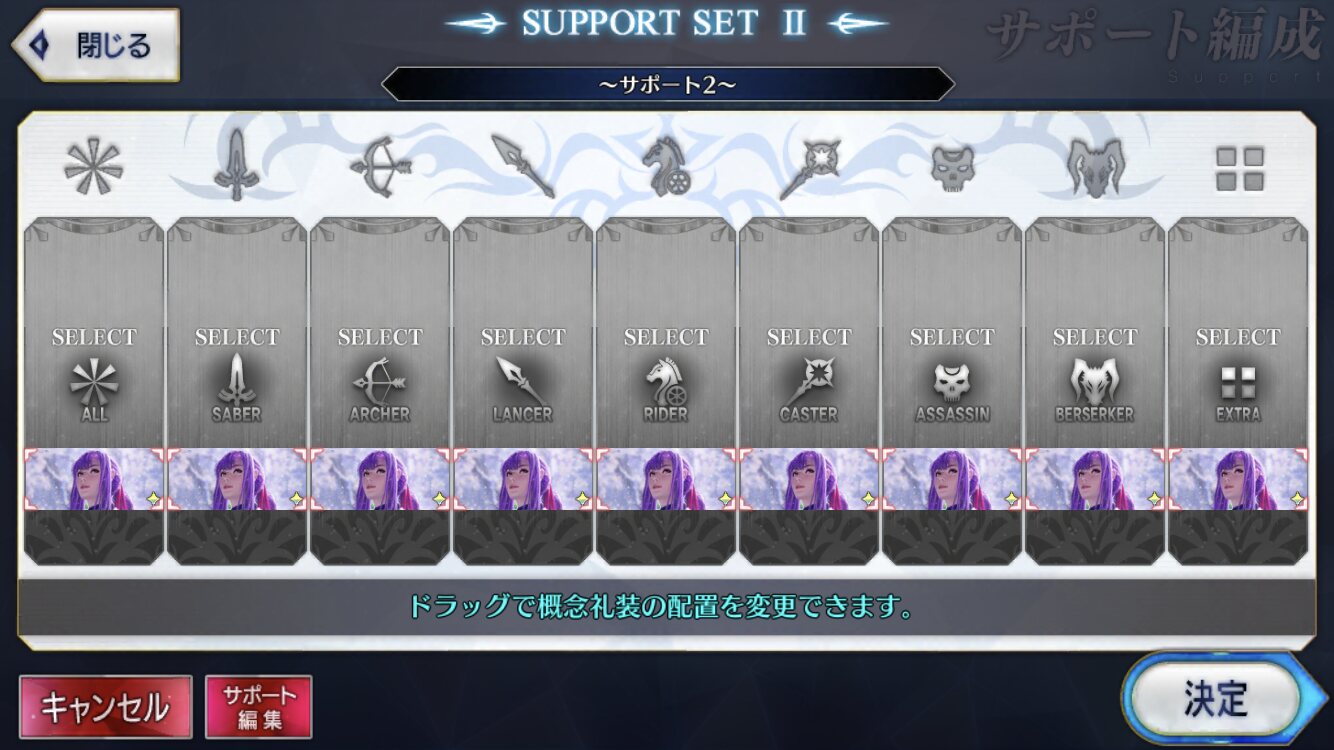This screenshot has width=1334, height=750.
Task: Tap the キャンセル cancel button
Action: (105, 707)
